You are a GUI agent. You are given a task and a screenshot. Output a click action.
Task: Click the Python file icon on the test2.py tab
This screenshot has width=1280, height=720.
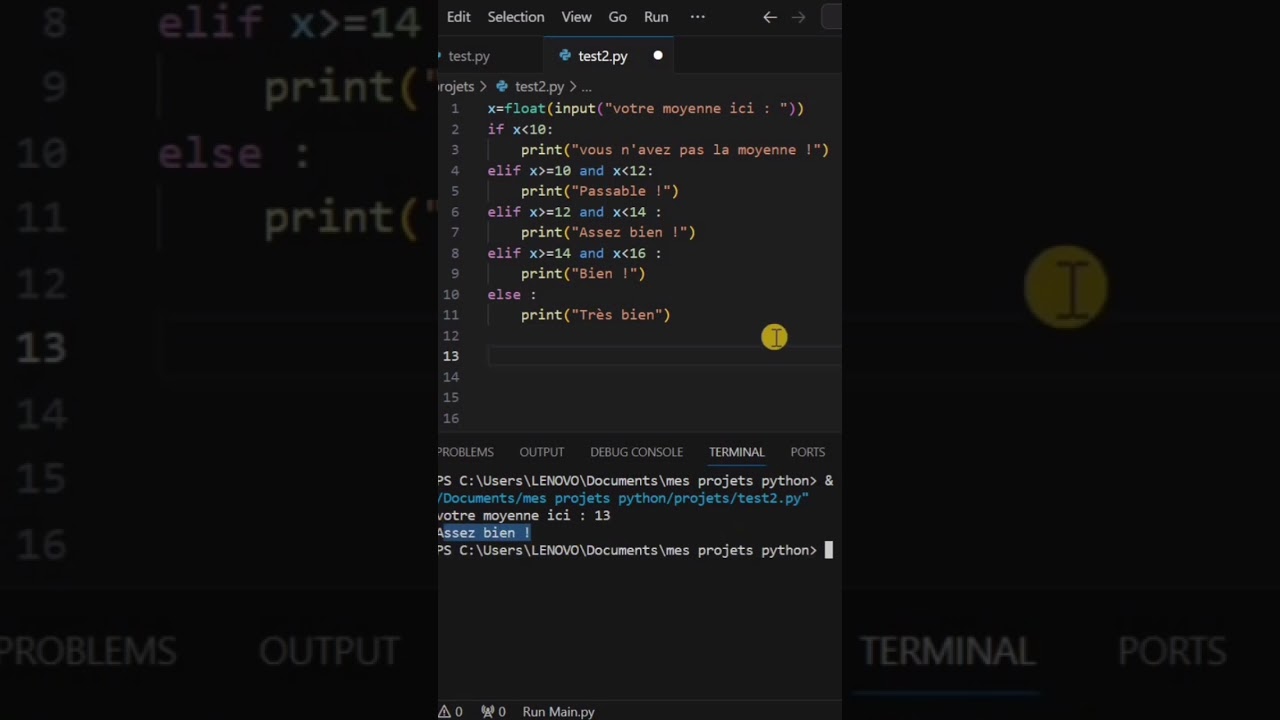(565, 56)
